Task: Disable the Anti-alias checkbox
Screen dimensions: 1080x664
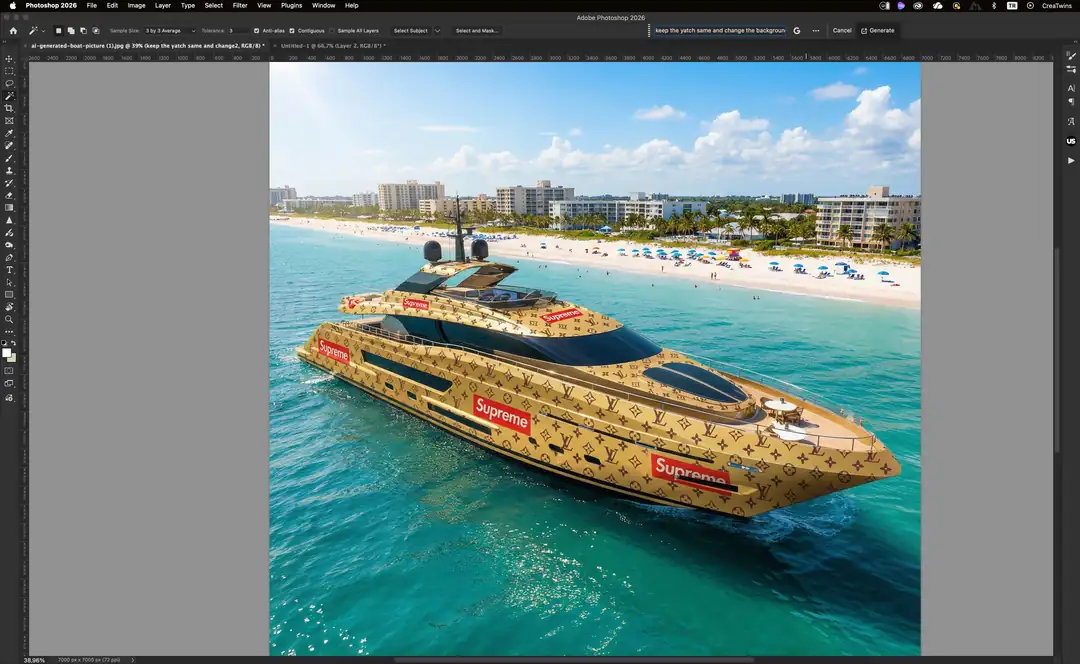Action: tap(256, 30)
